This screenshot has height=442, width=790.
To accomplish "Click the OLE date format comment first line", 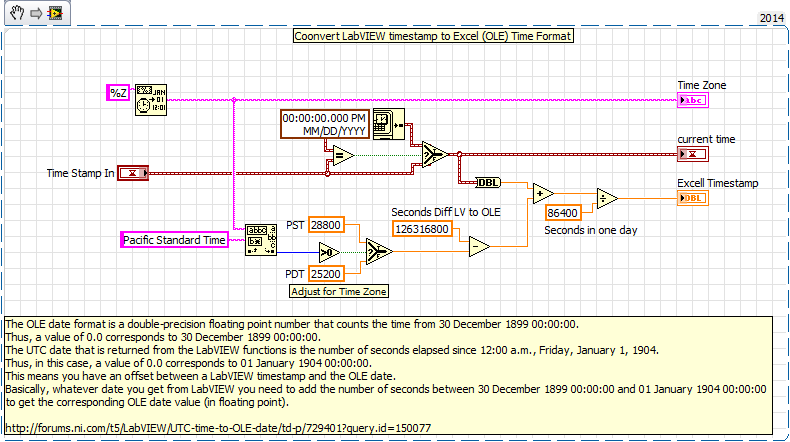I will coord(292,324).
